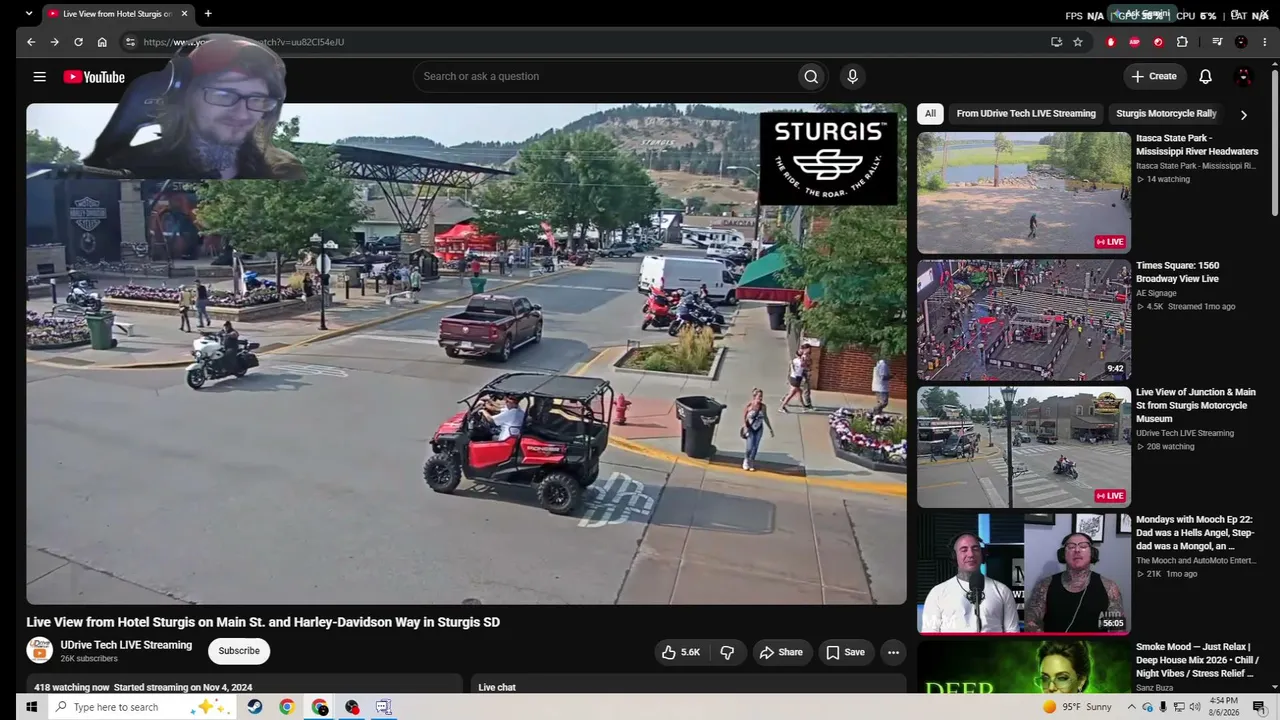Open the weather widget showing 95°F Sunny
The height and width of the screenshot is (720, 1280).
1077,707
